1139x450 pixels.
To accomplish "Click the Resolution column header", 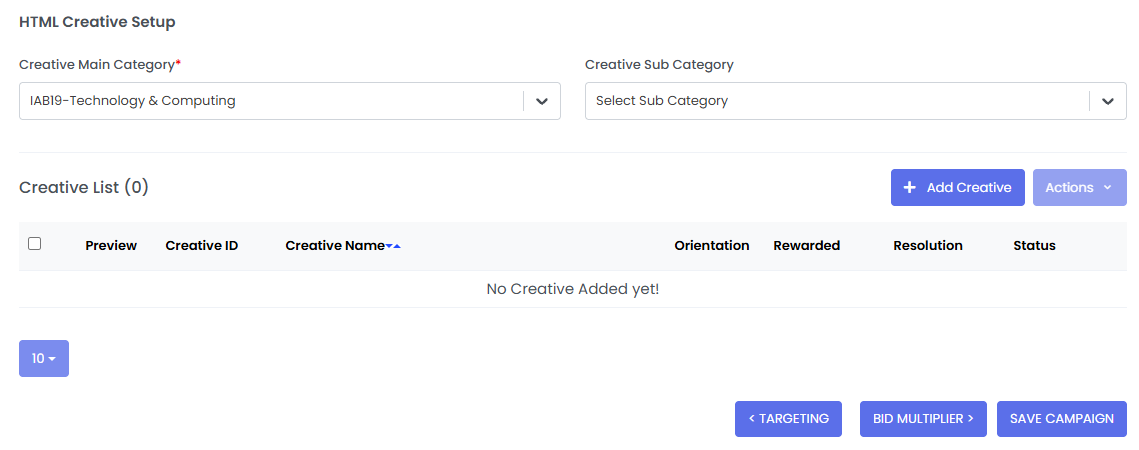I will [x=928, y=246].
